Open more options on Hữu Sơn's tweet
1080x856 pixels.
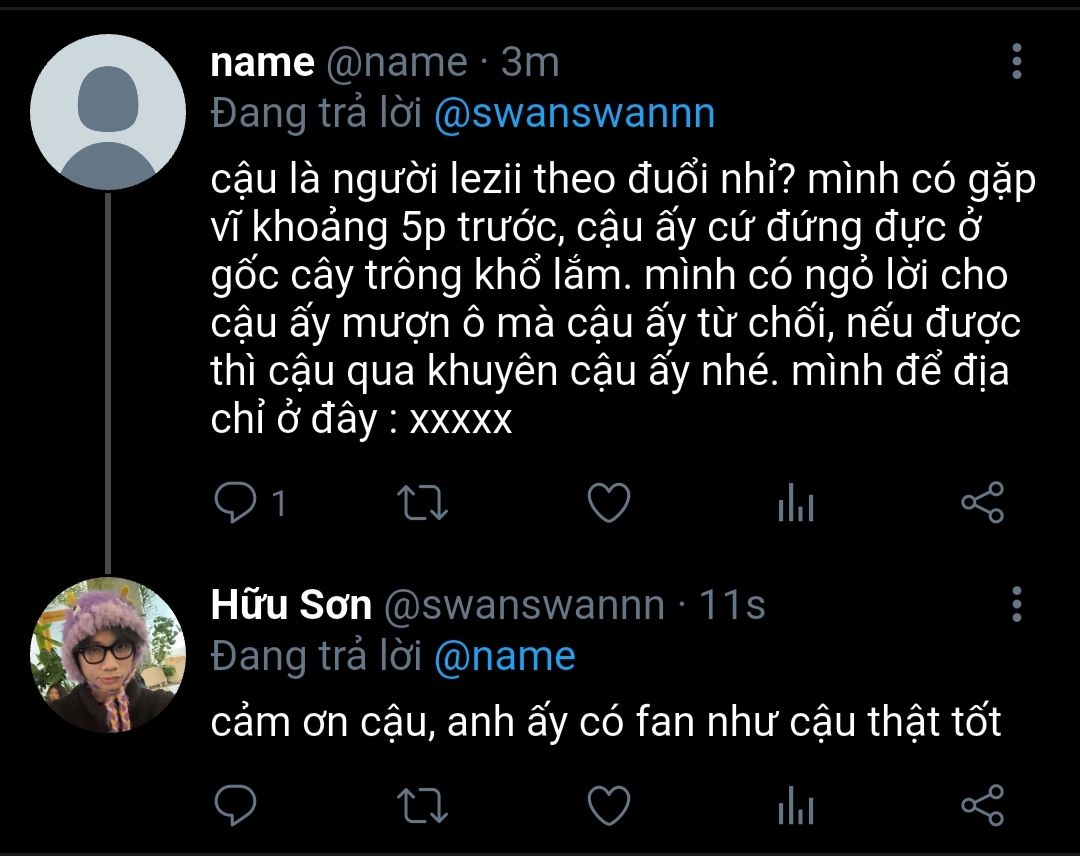click(x=1017, y=604)
